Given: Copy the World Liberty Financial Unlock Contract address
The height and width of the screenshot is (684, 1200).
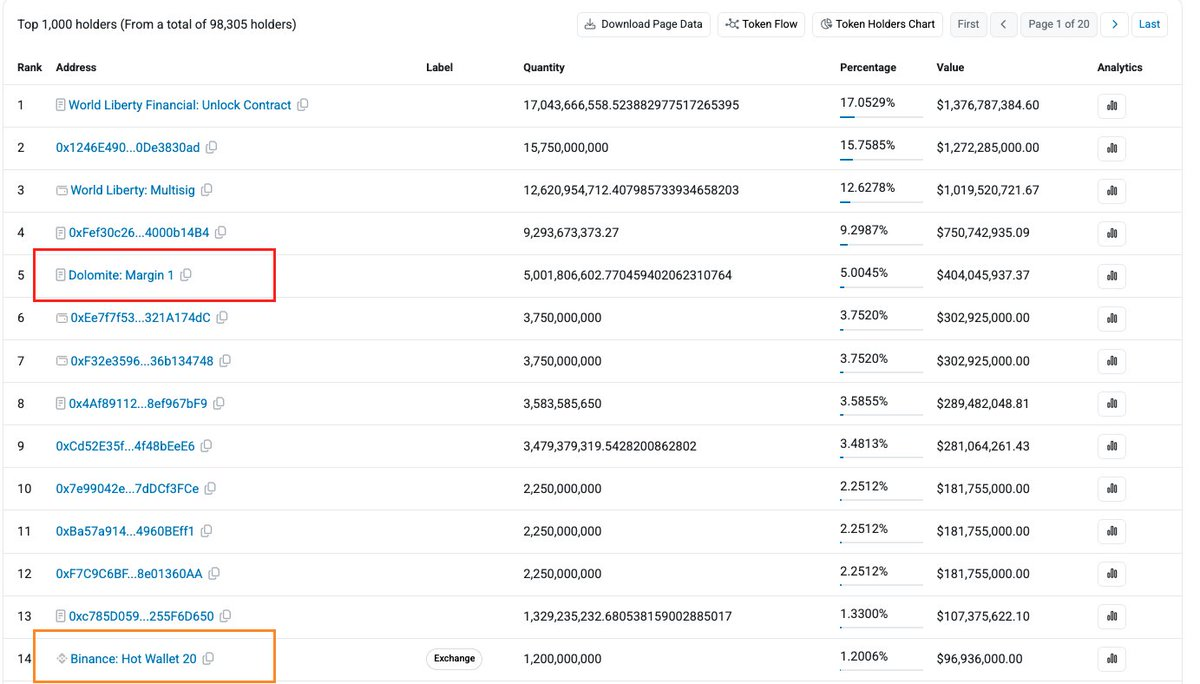Looking at the screenshot, I should (x=303, y=105).
